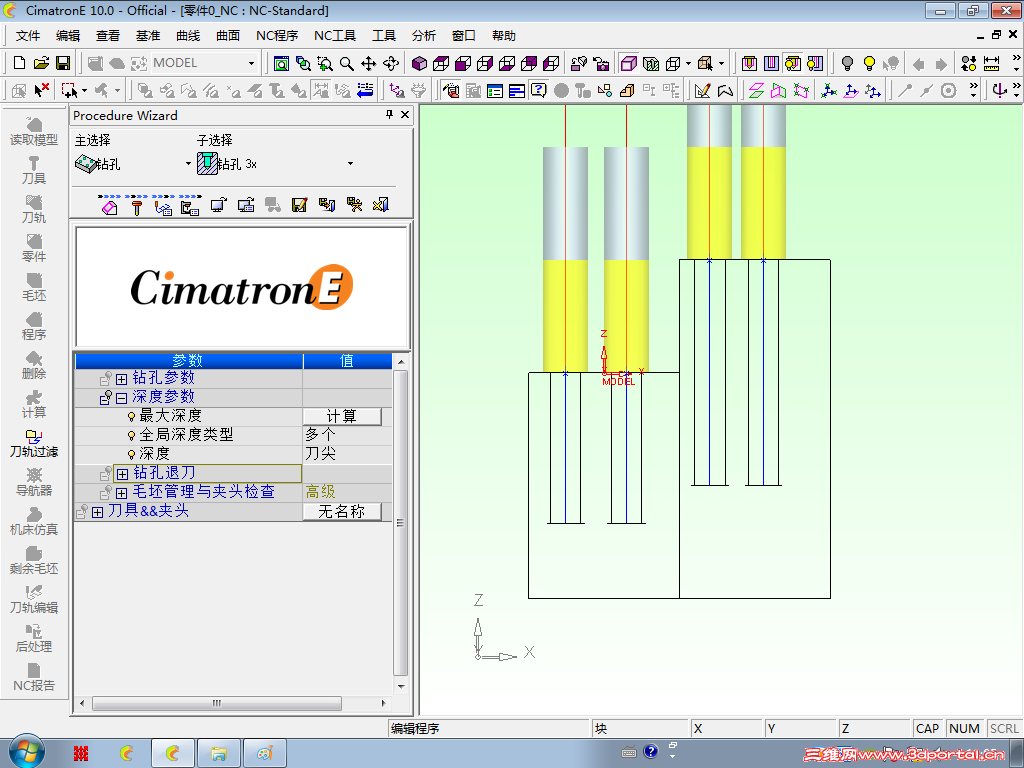Click the Save floppy disk icon
Viewport: 1024px width, 768px height.
(x=63, y=63)
